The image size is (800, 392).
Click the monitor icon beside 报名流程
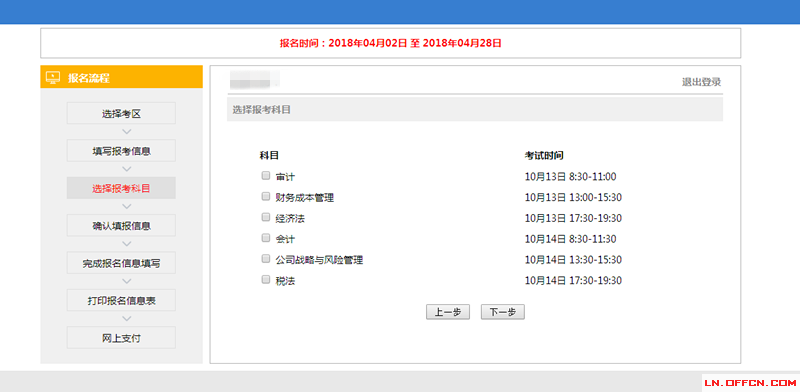click(53, 78)
